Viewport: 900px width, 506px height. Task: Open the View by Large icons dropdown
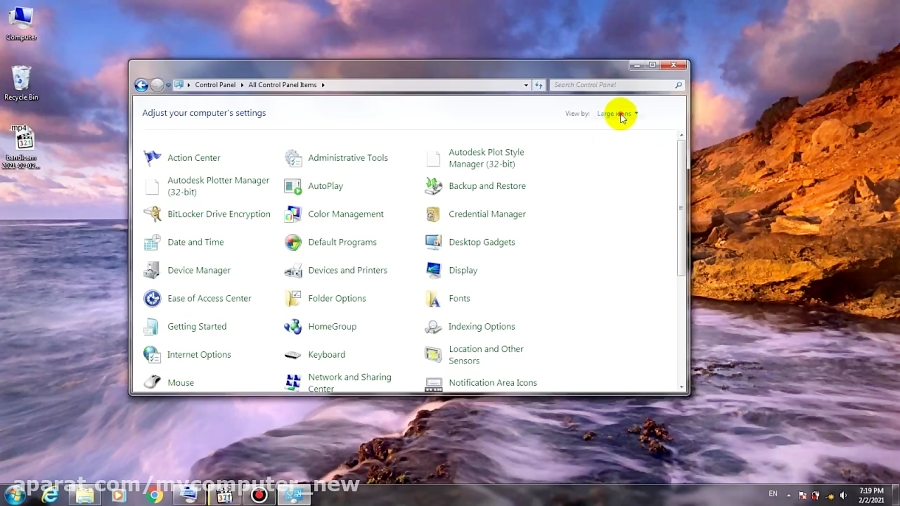(x=618, y=114)
